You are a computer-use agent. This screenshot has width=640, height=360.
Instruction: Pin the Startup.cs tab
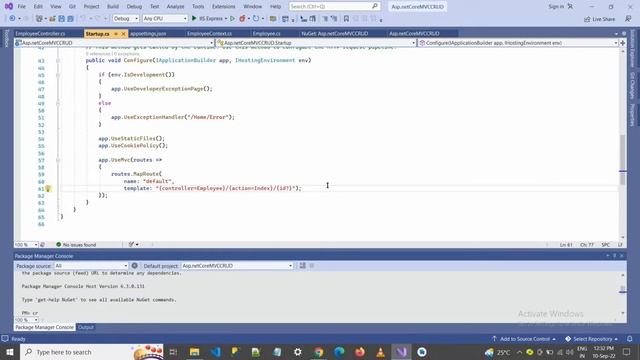116,34
